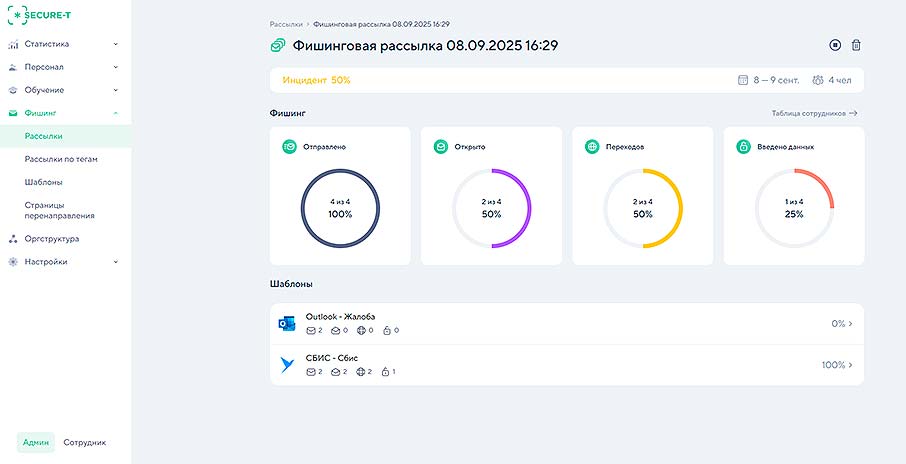Viewport: 906px width, 464px height.
Task: Click the Введено данных lock card icon
Action: click(x=743, y=147)
